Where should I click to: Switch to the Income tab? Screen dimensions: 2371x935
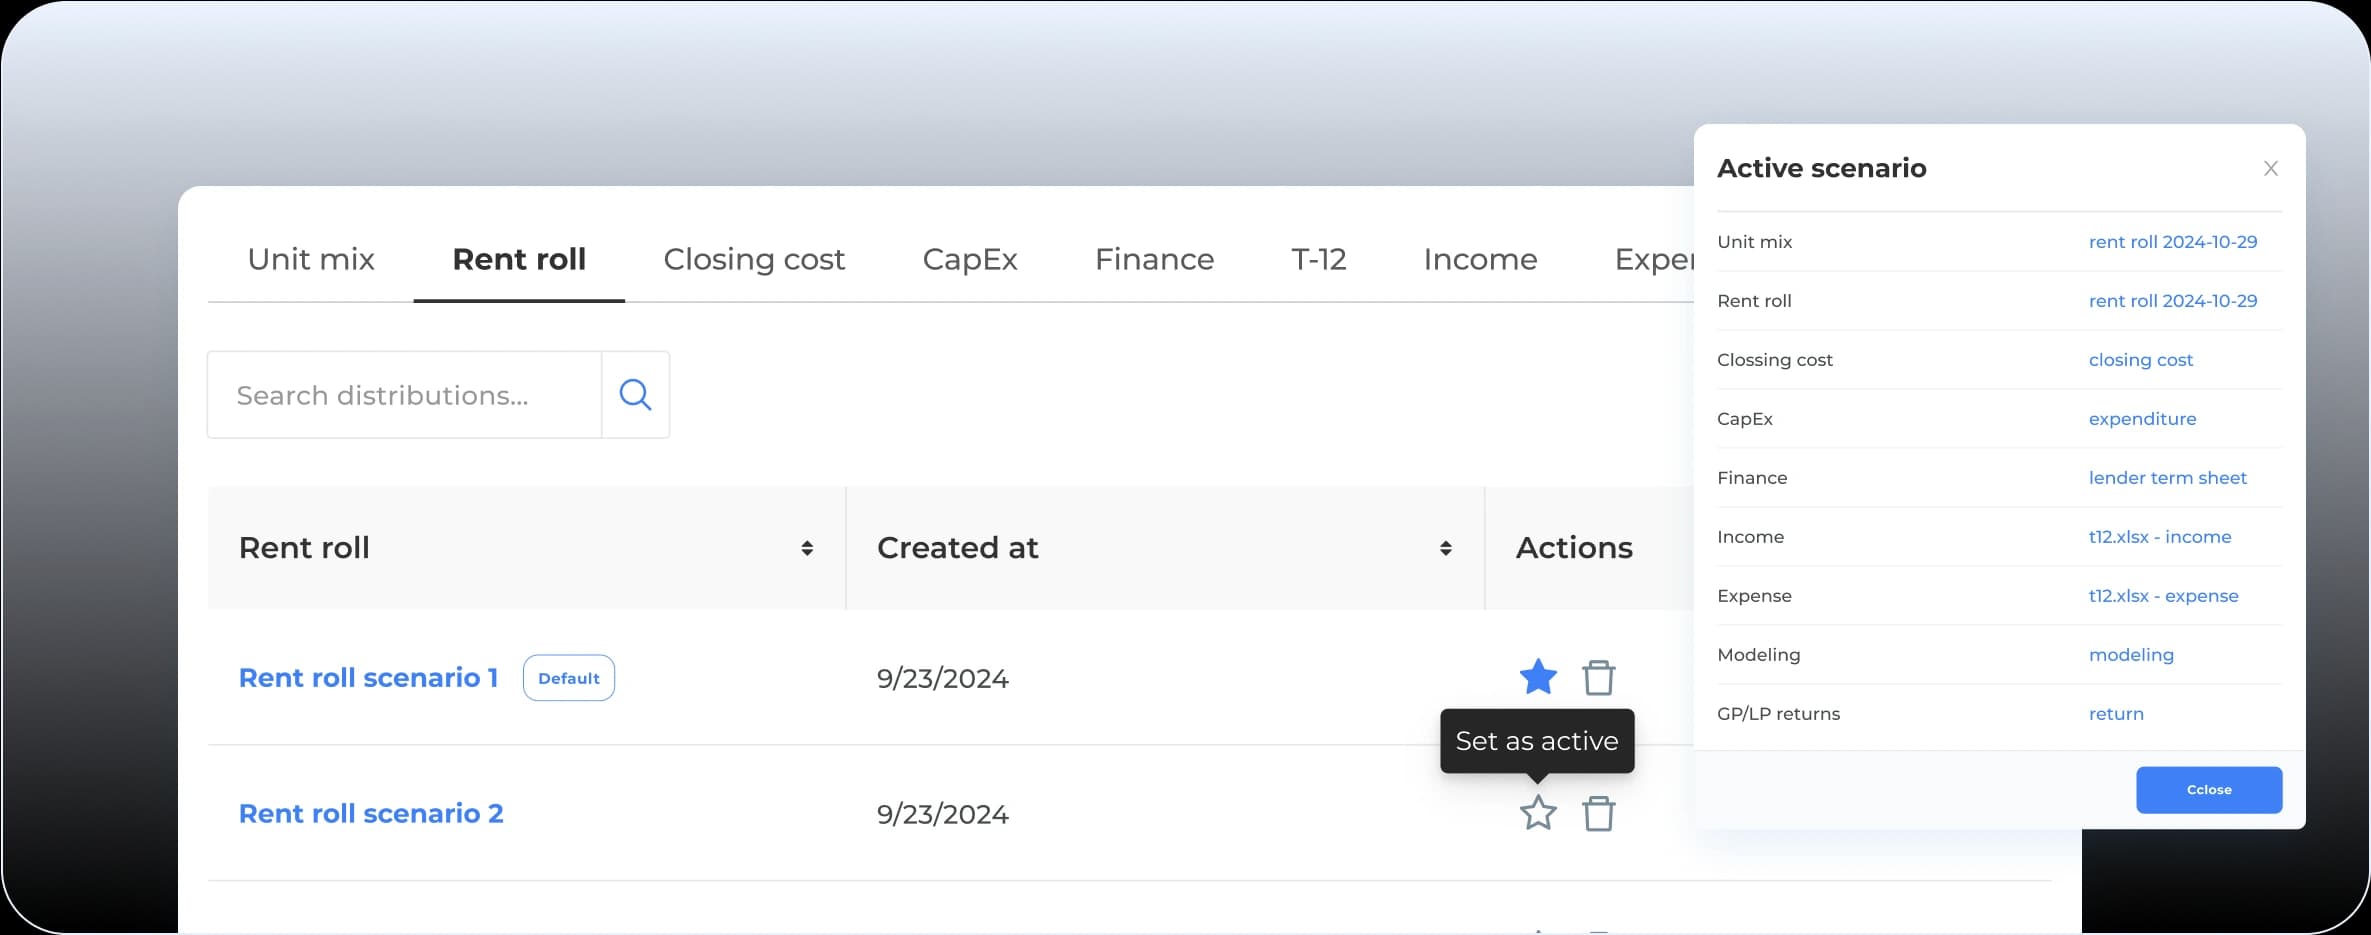[x=1480, y=259]
